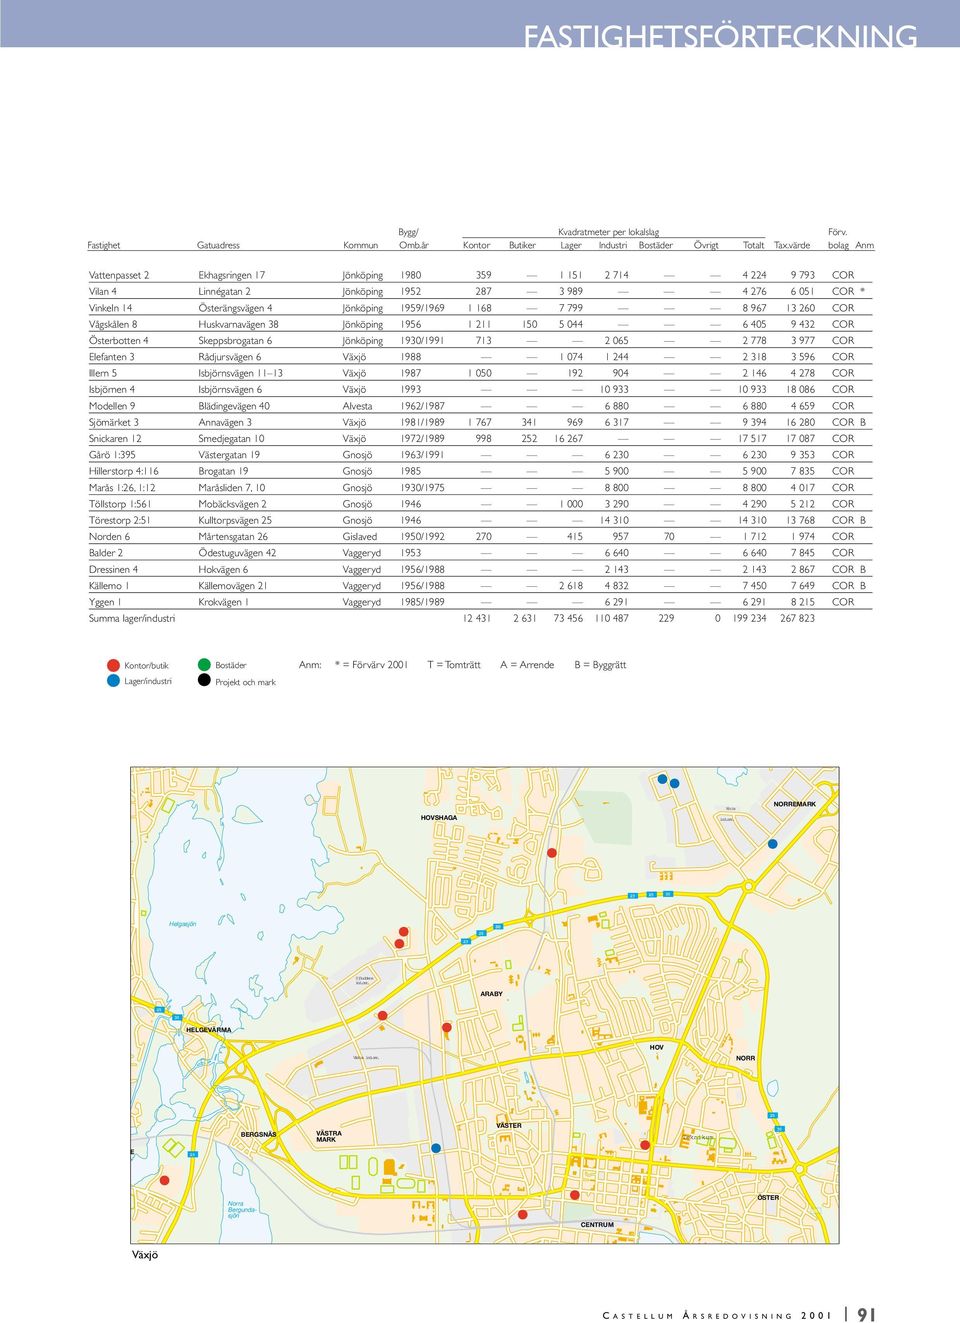Click the ARABY district label on map

tap(492, 994)
